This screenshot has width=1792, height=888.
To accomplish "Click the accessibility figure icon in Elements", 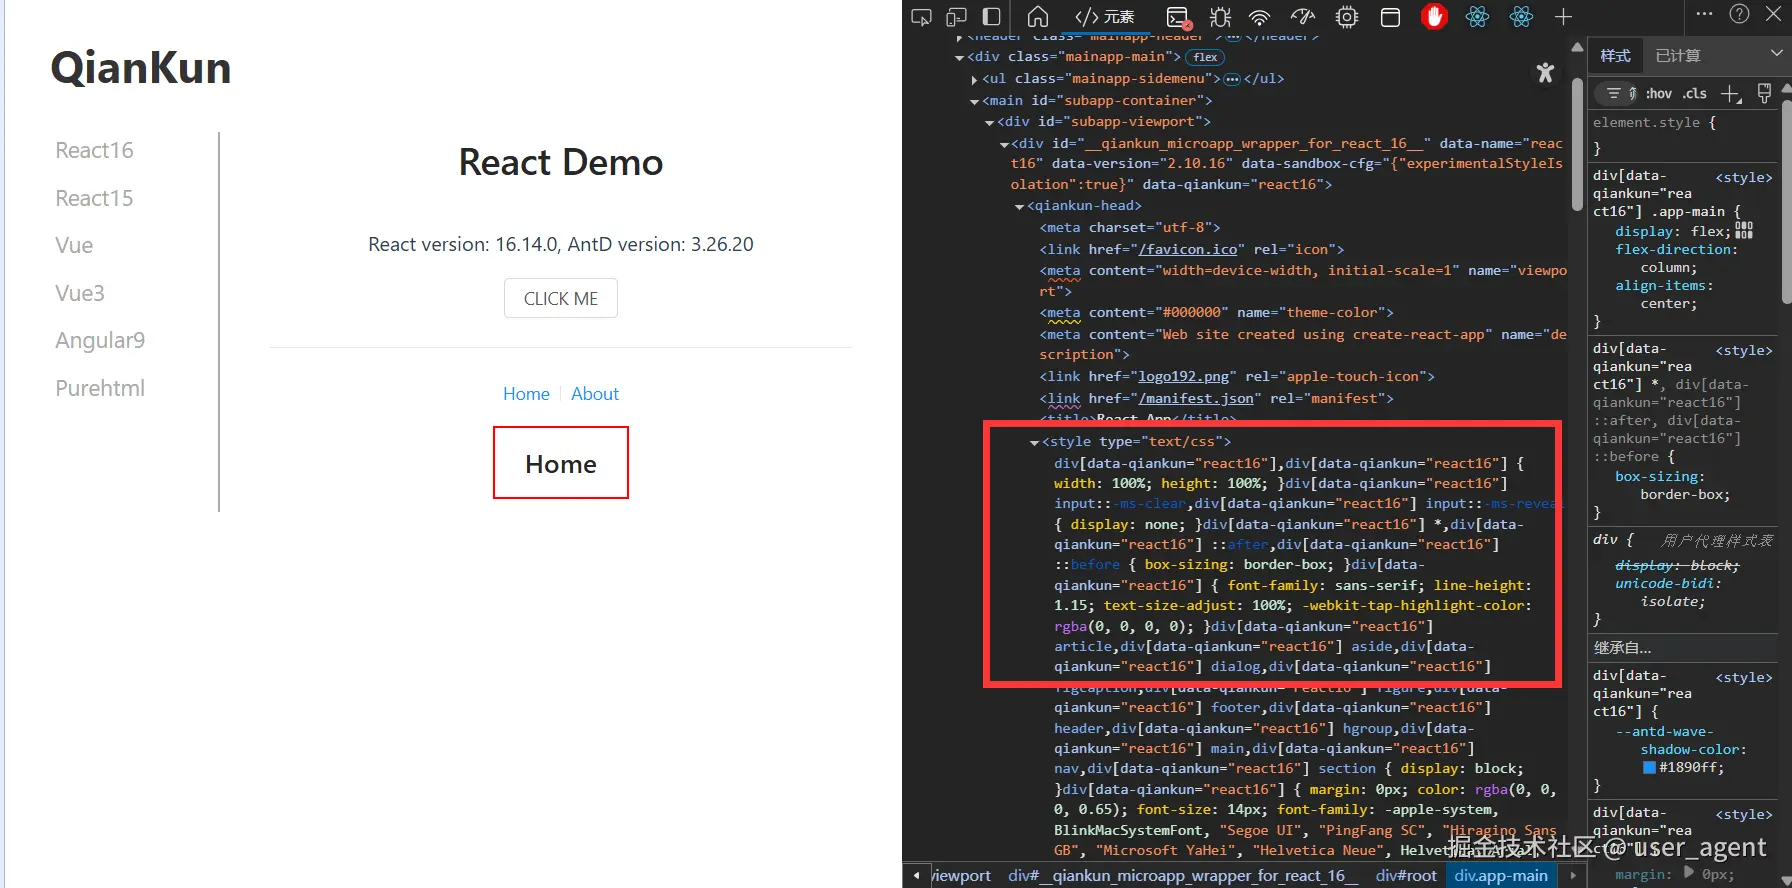I will pyautogui.click(x=1546, y=72).
